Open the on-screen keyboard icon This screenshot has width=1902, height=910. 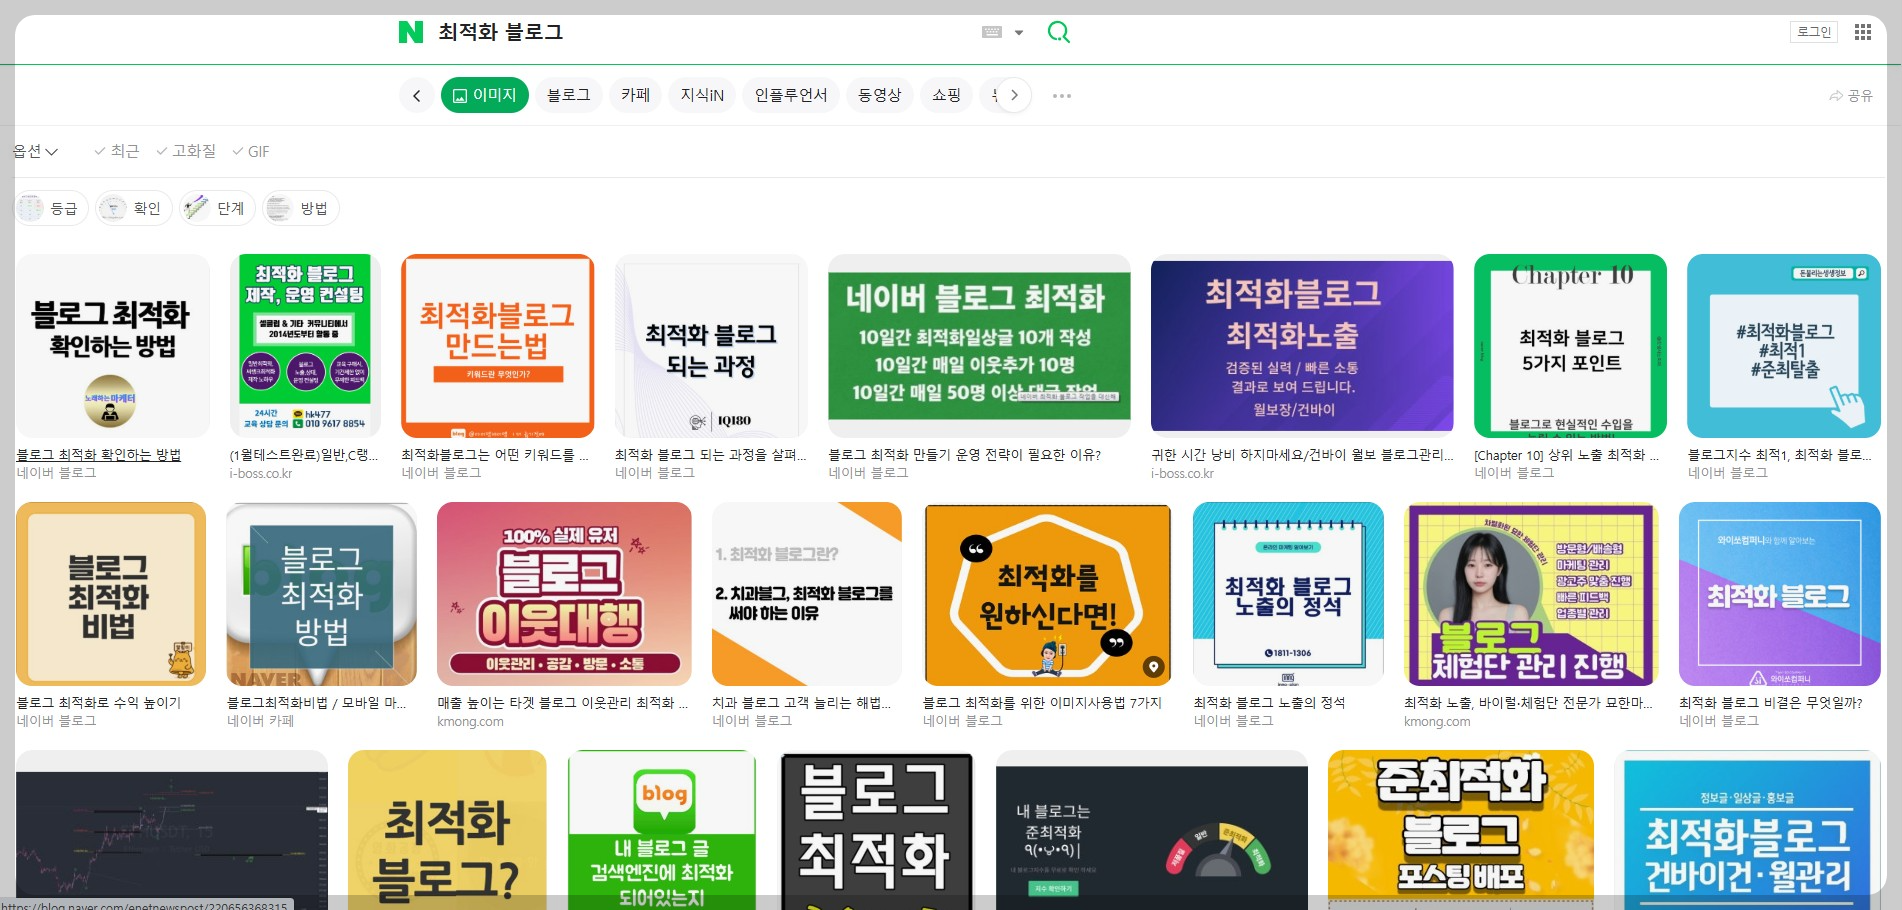coord(992,32)
